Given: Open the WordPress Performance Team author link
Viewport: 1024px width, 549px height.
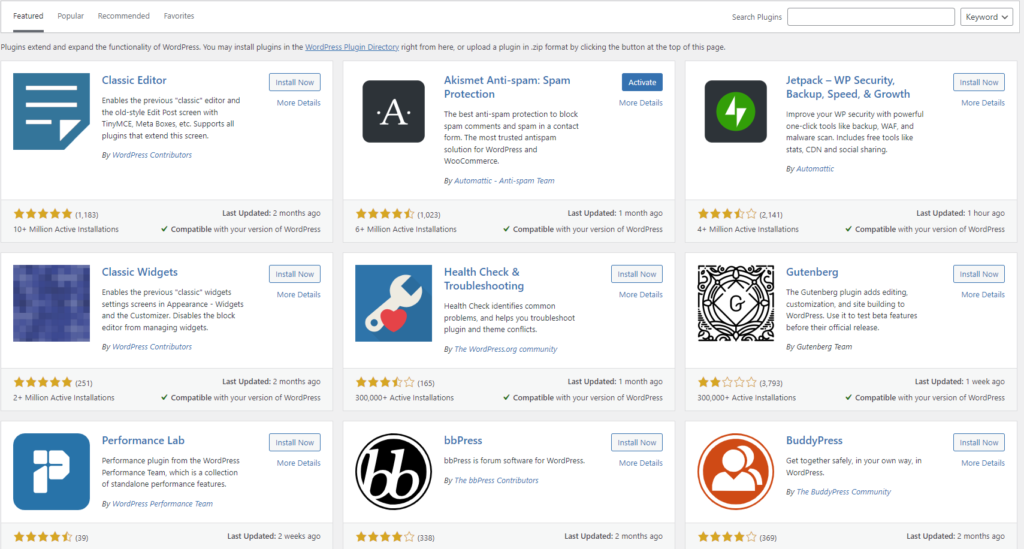Looking at the screenshot, I should click(162, 504).
